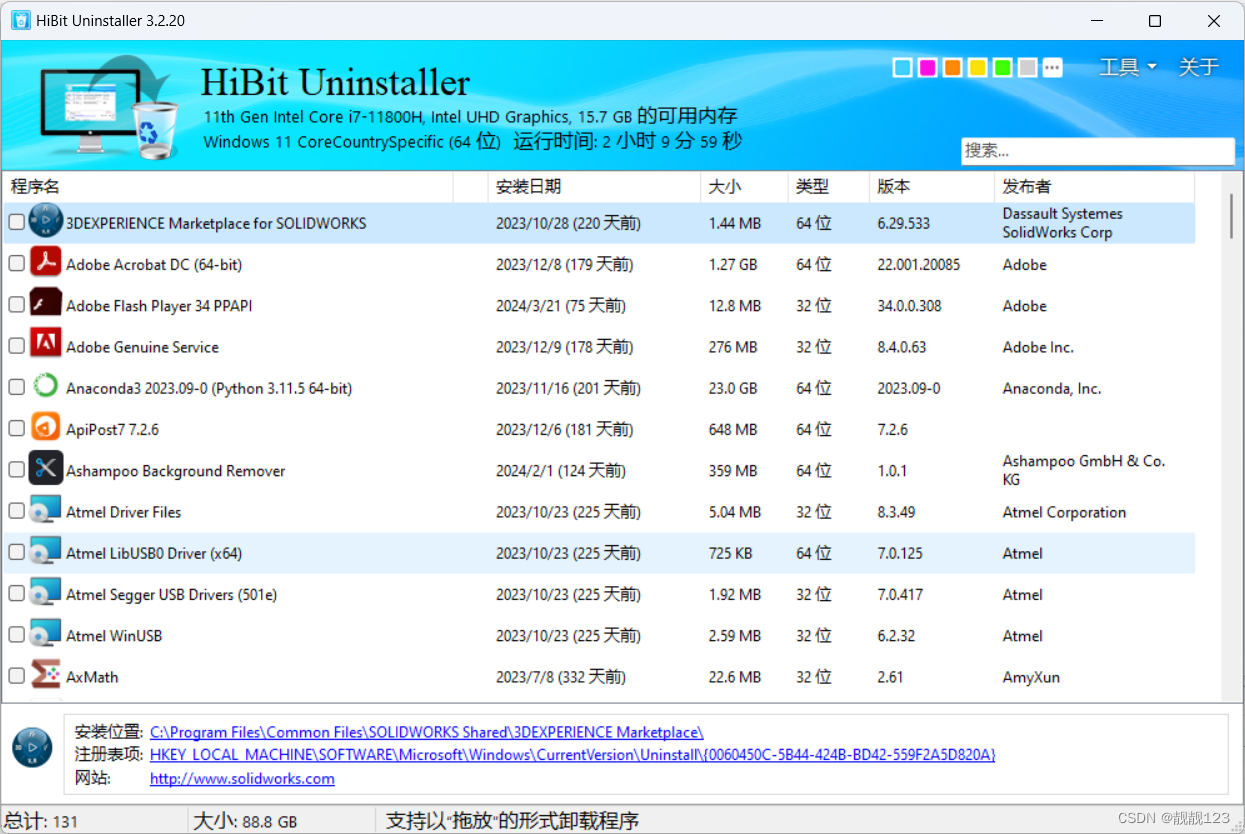Click the 648 MB size cell
The image size is (1245, 834).
pos(735,429)
